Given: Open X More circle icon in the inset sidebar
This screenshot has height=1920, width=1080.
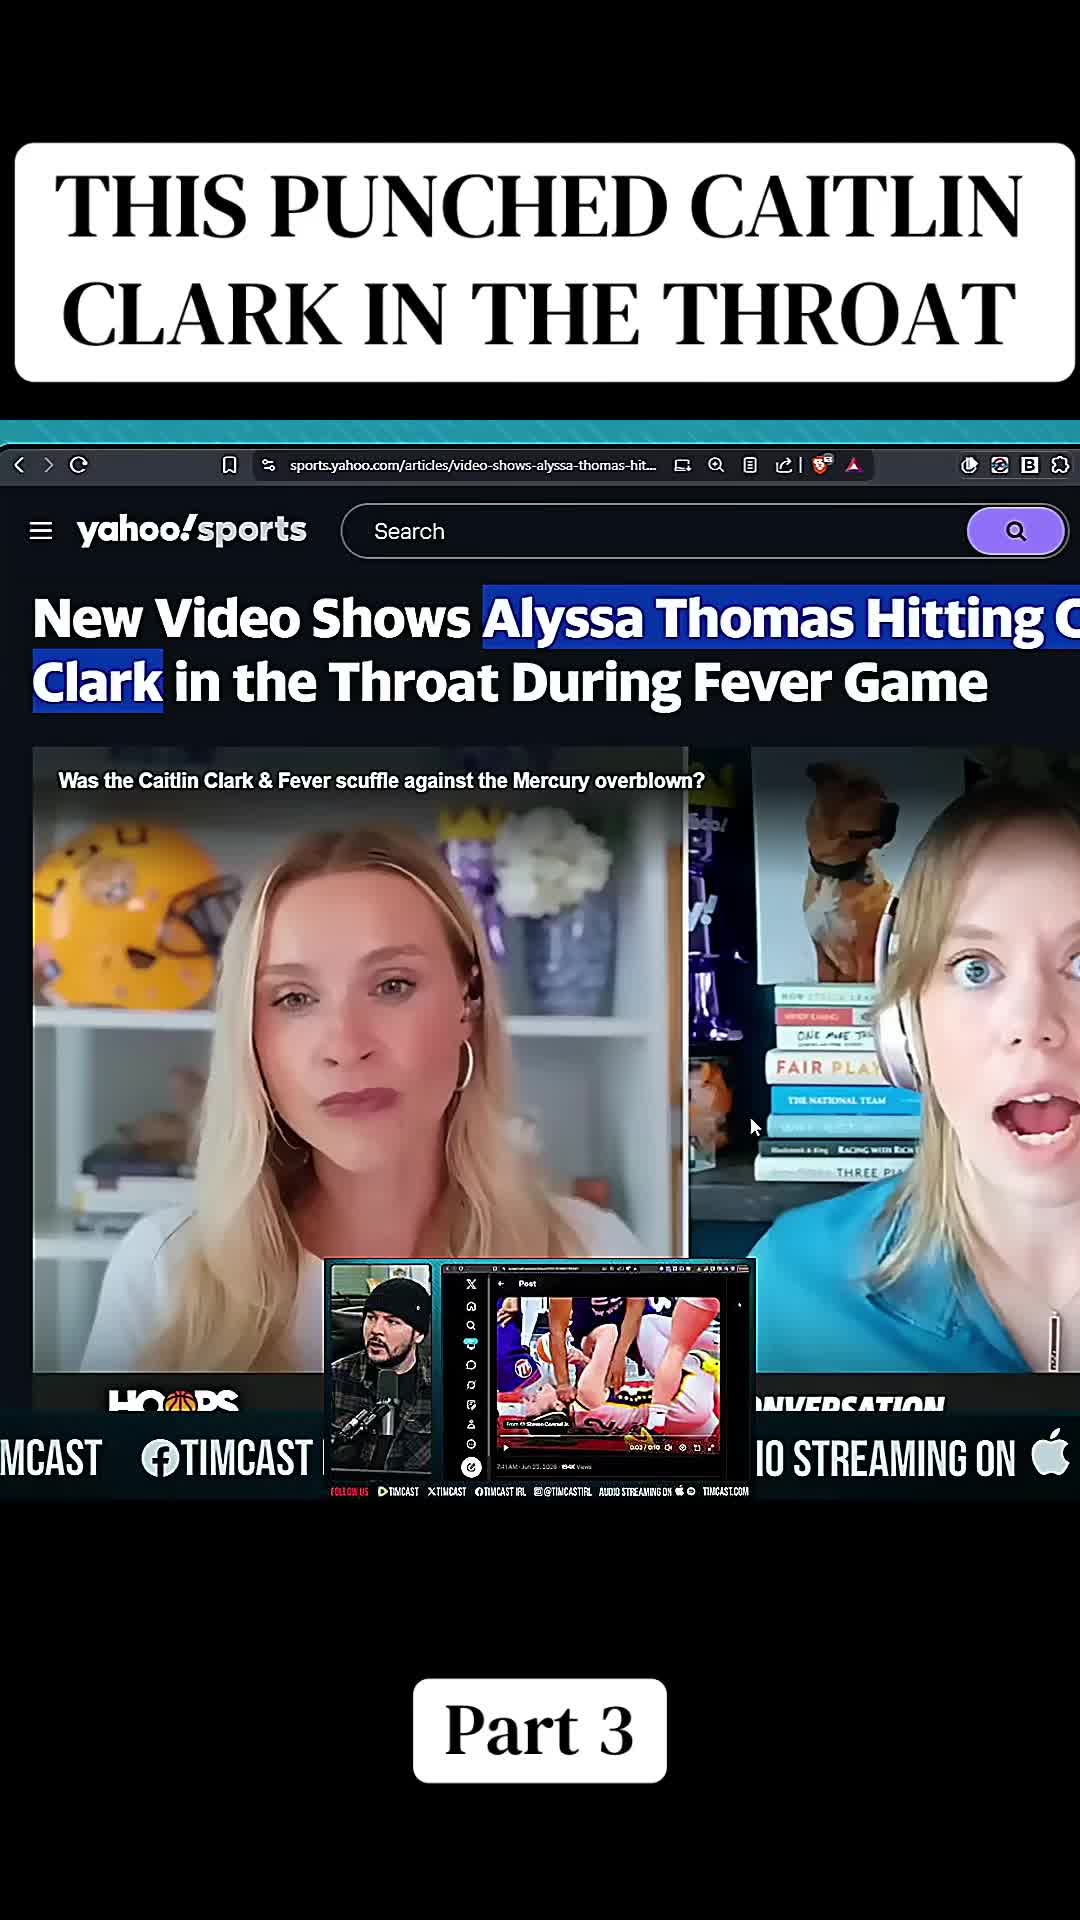Looking at the screenshot, I should coord(471,1444).
